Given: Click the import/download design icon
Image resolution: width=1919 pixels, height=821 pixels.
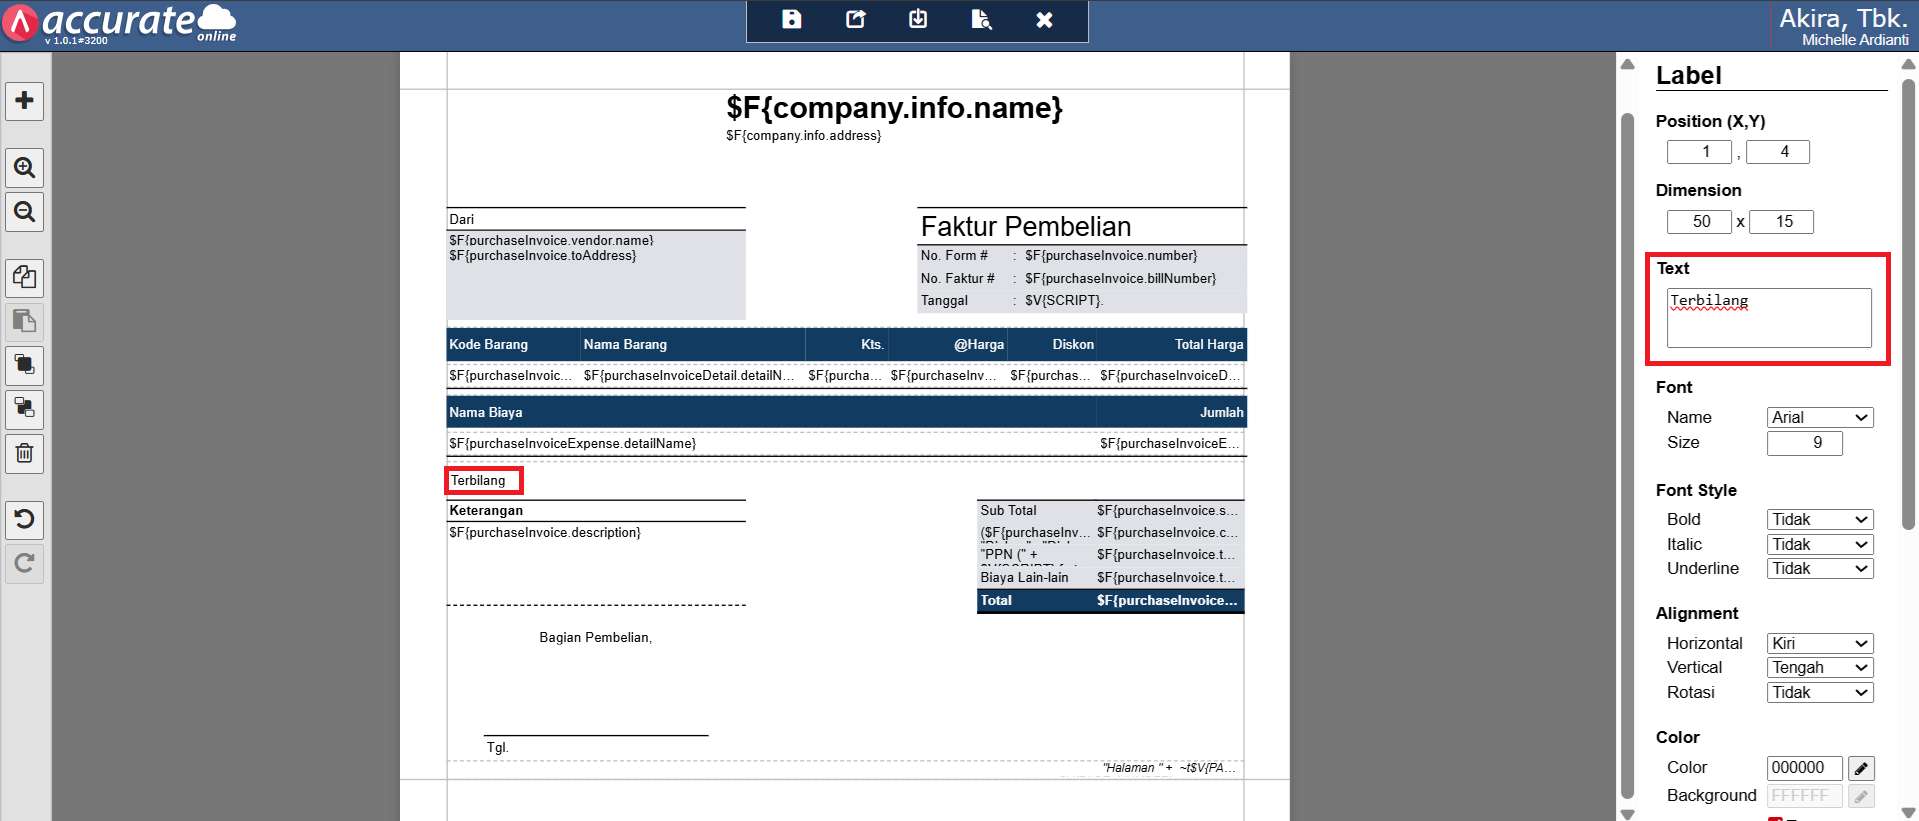Looking at the screenshot, I should click(918, 20).
